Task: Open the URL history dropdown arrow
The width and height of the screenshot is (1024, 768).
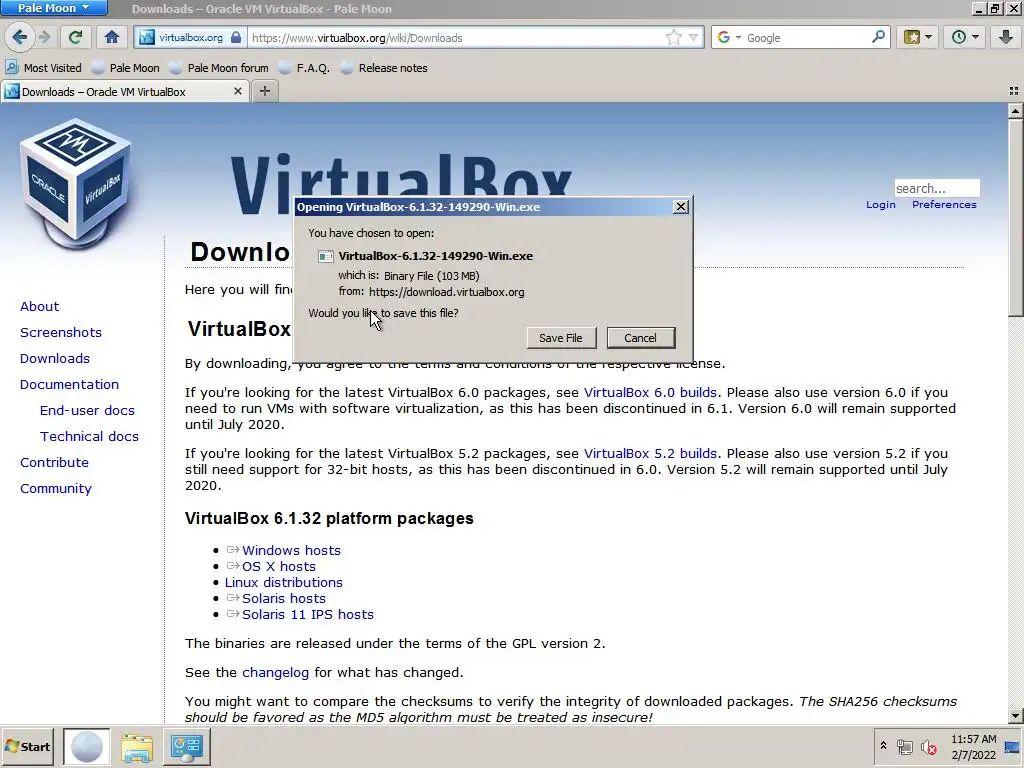Action: tap(694, 37)
